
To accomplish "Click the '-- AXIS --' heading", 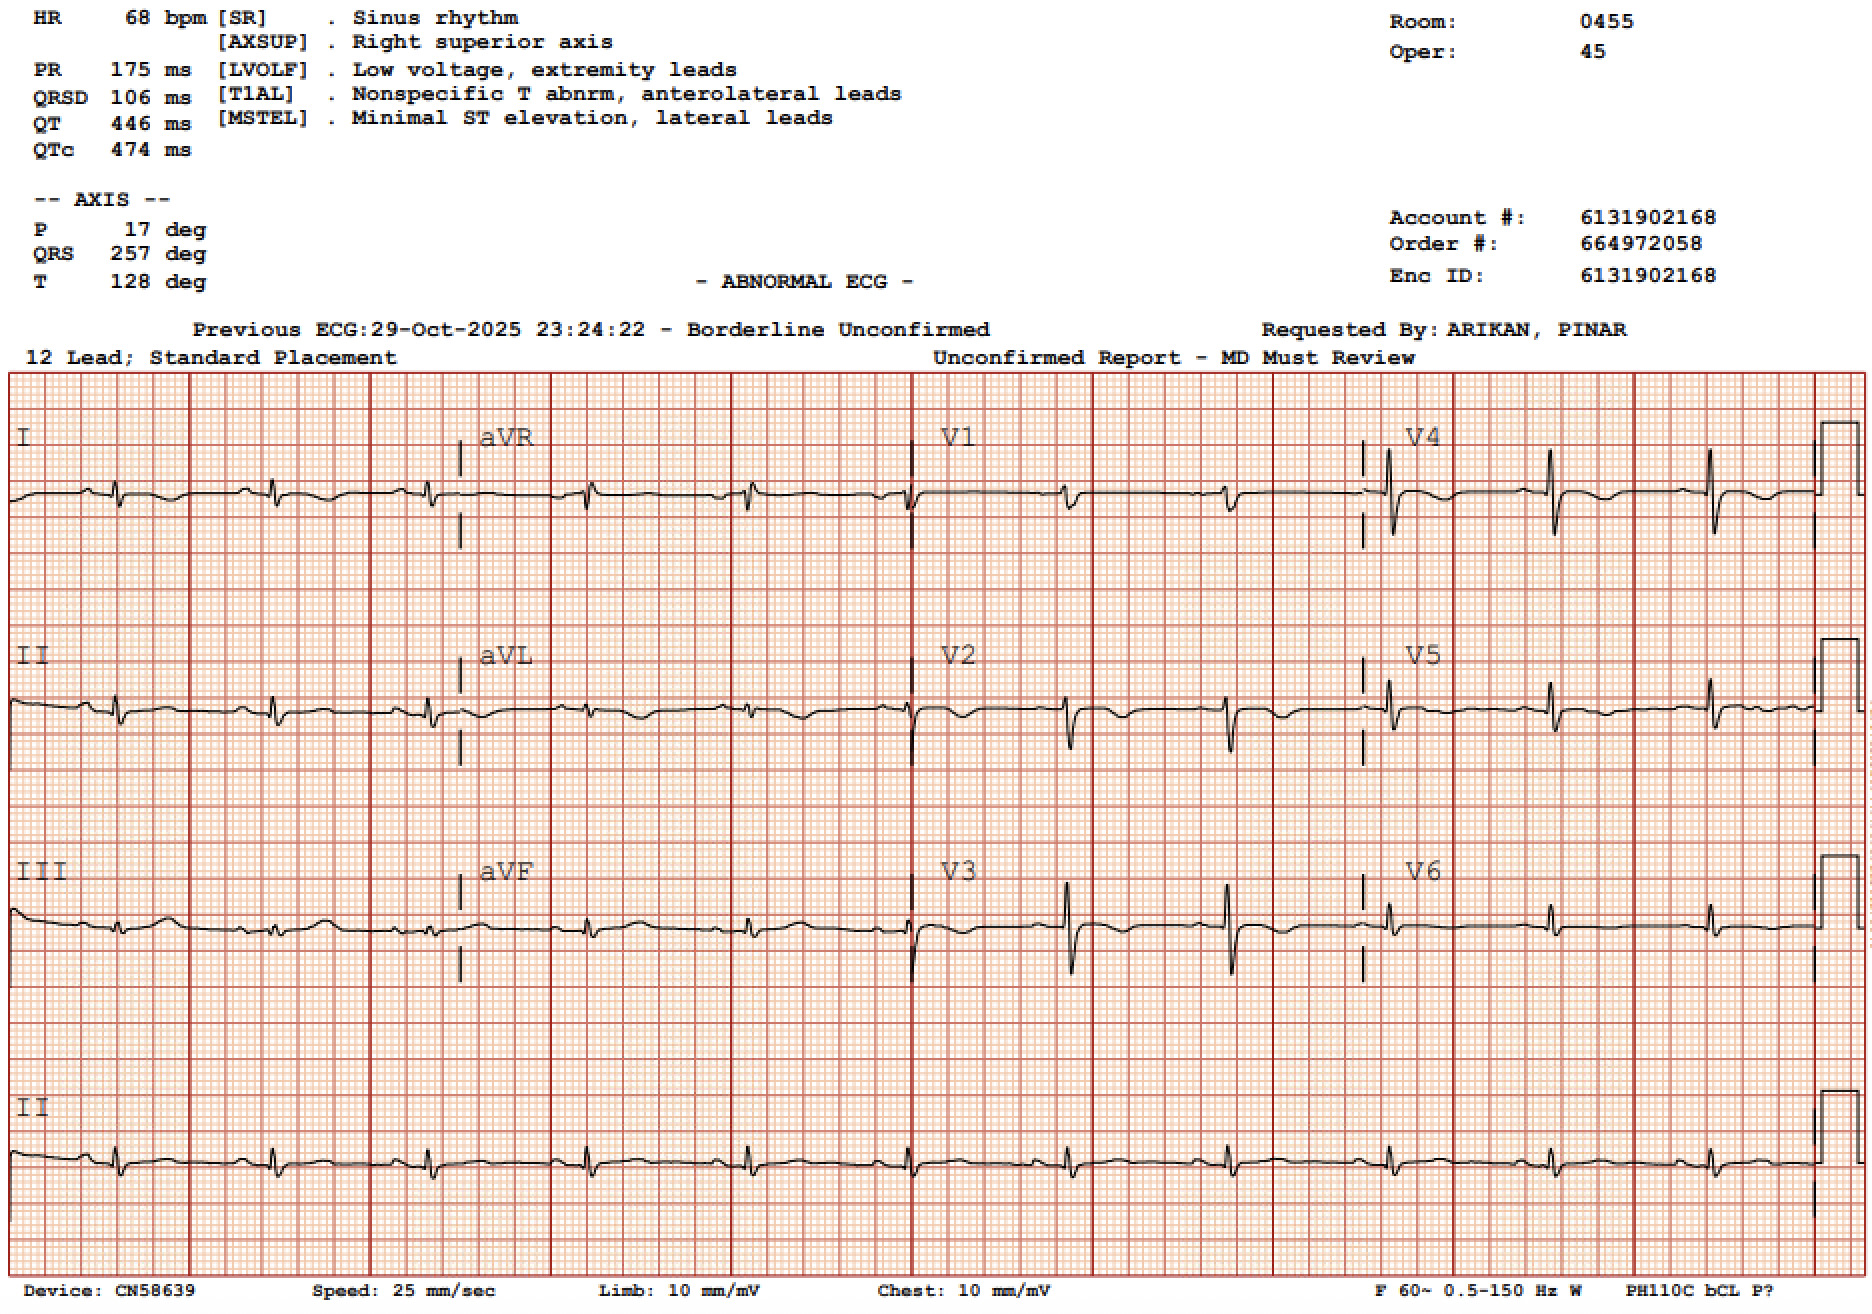I will (x=102, y=200).
